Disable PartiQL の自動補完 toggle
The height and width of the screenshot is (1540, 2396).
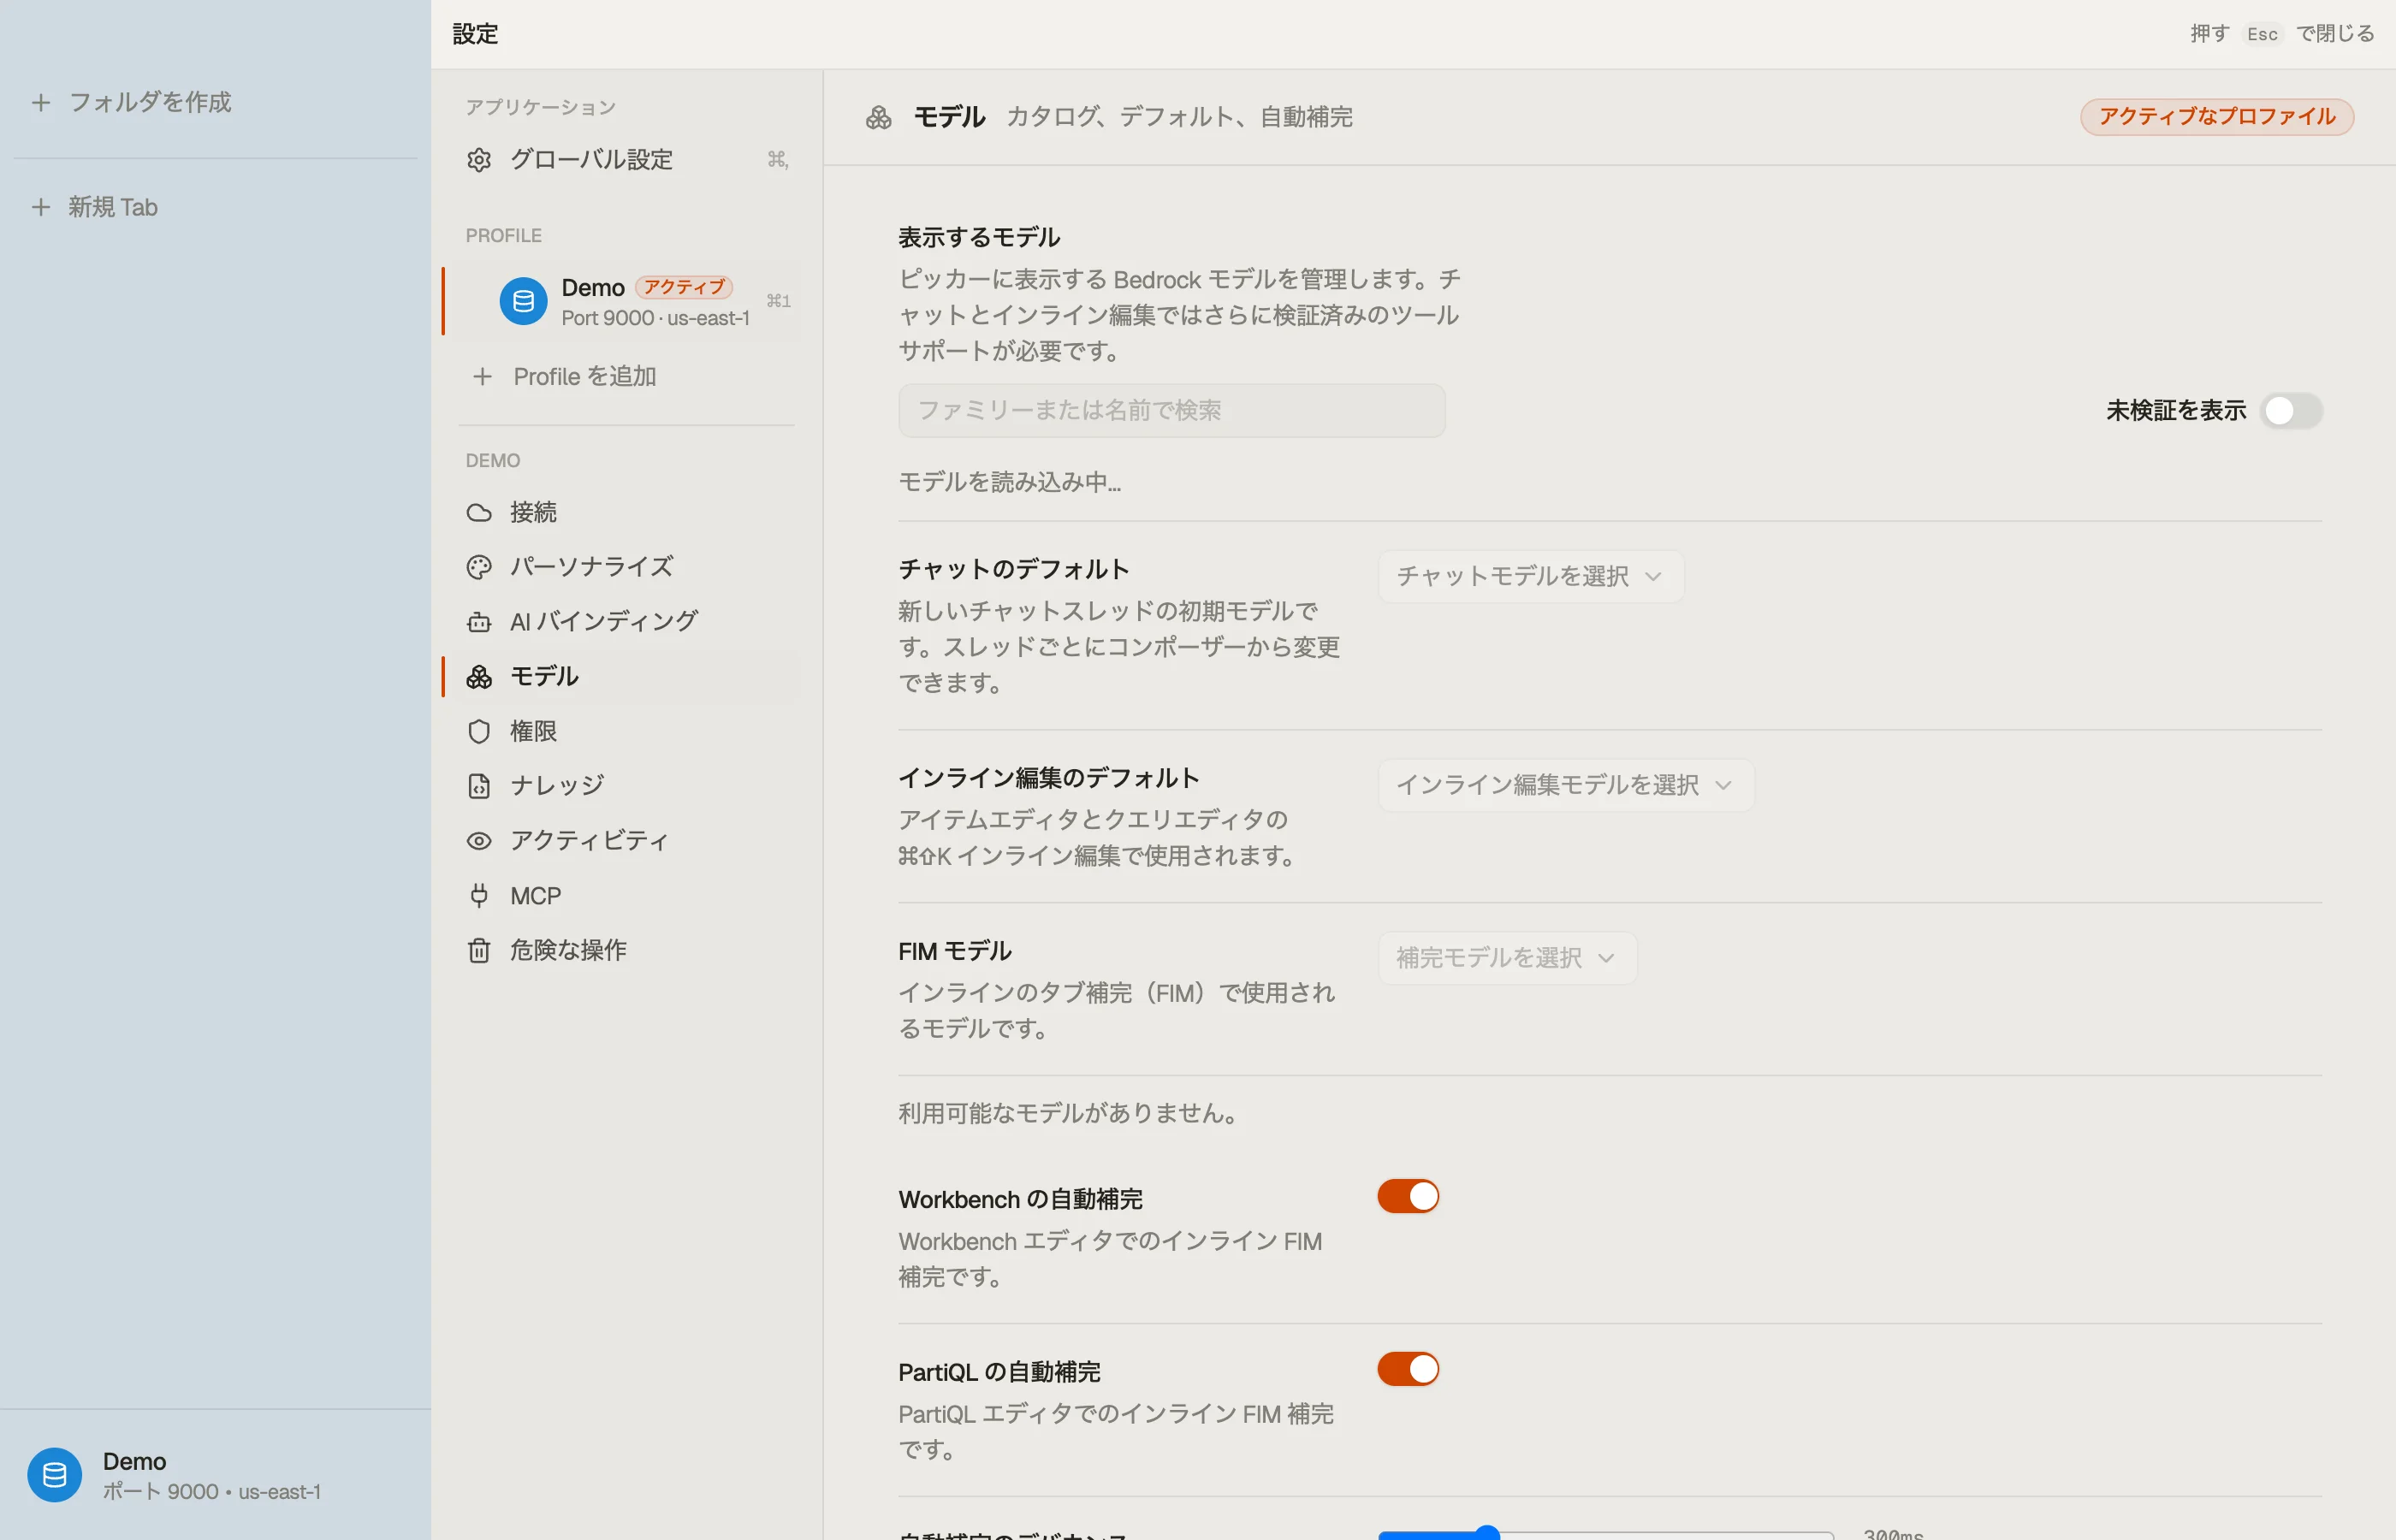tap(1408, 1369)
